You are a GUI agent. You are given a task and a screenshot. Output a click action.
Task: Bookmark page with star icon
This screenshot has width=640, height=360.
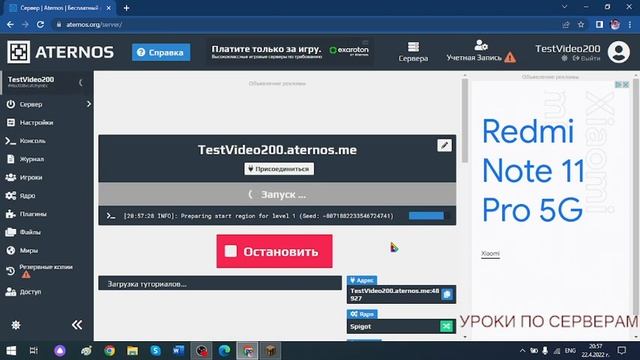tap(581, 24)
